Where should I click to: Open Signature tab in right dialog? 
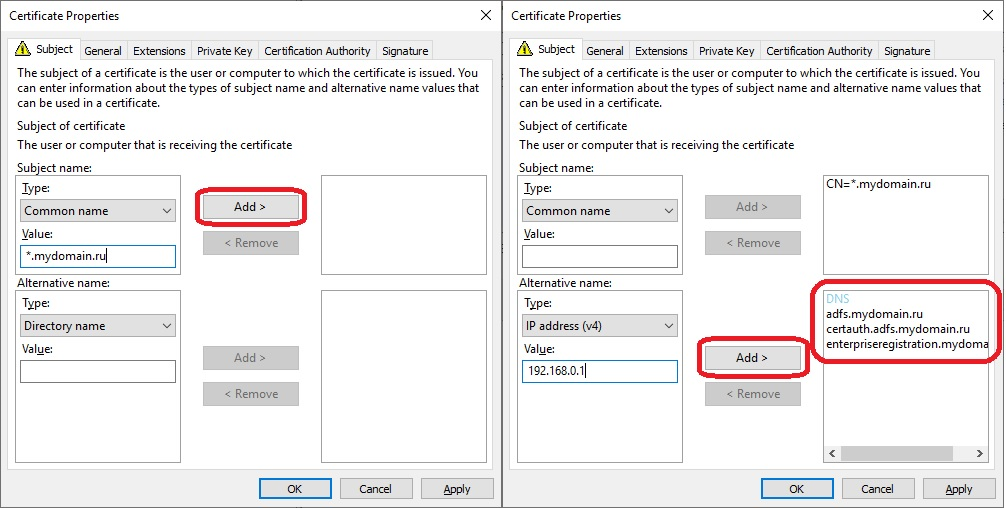tap(907, 51)
